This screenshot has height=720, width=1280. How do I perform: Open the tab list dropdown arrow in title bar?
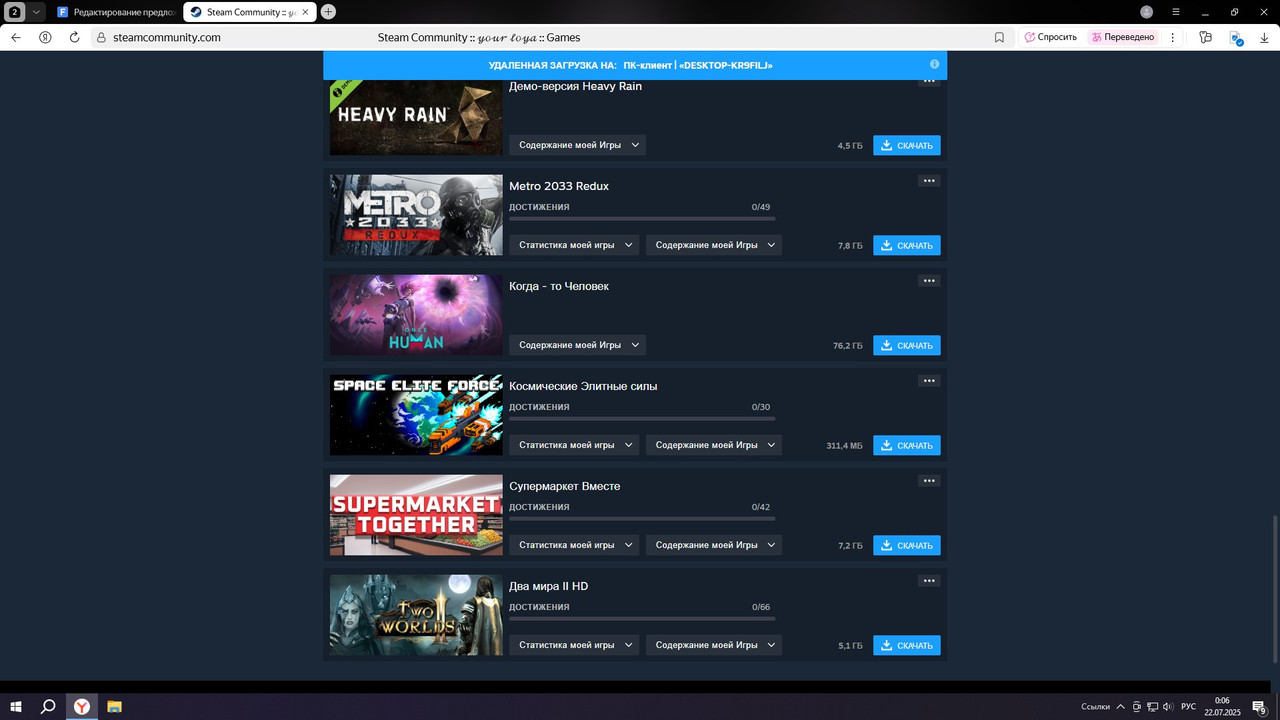click(37, 12)
